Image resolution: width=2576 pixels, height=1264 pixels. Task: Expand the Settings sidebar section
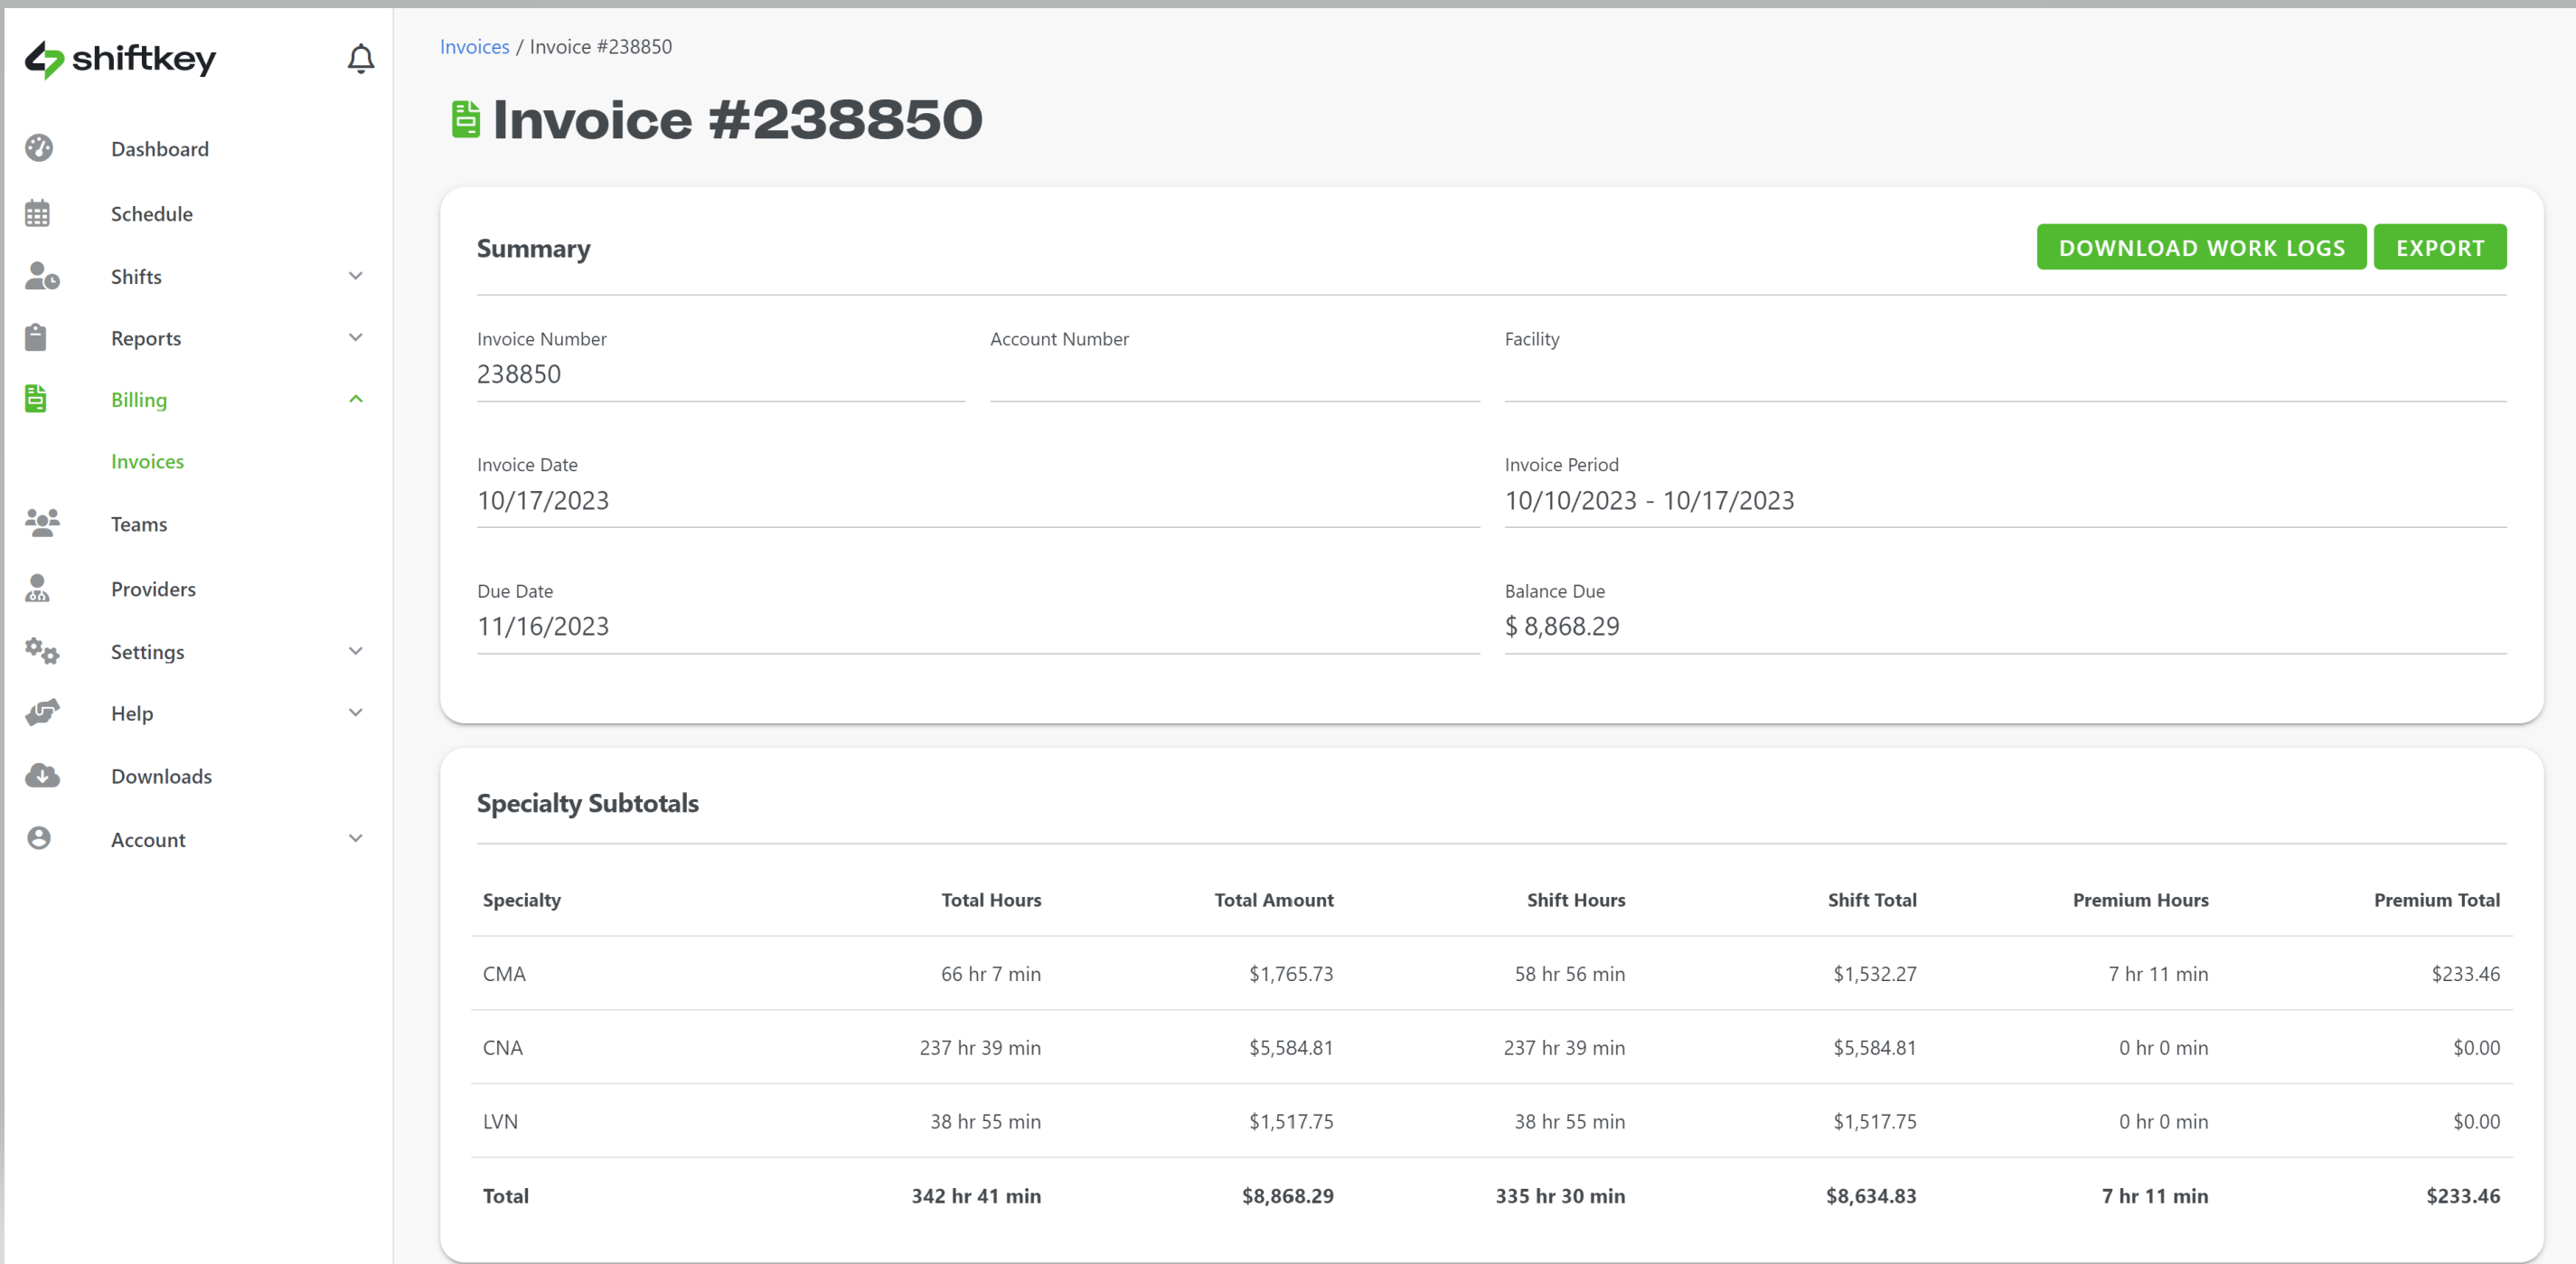coord(356,651)
